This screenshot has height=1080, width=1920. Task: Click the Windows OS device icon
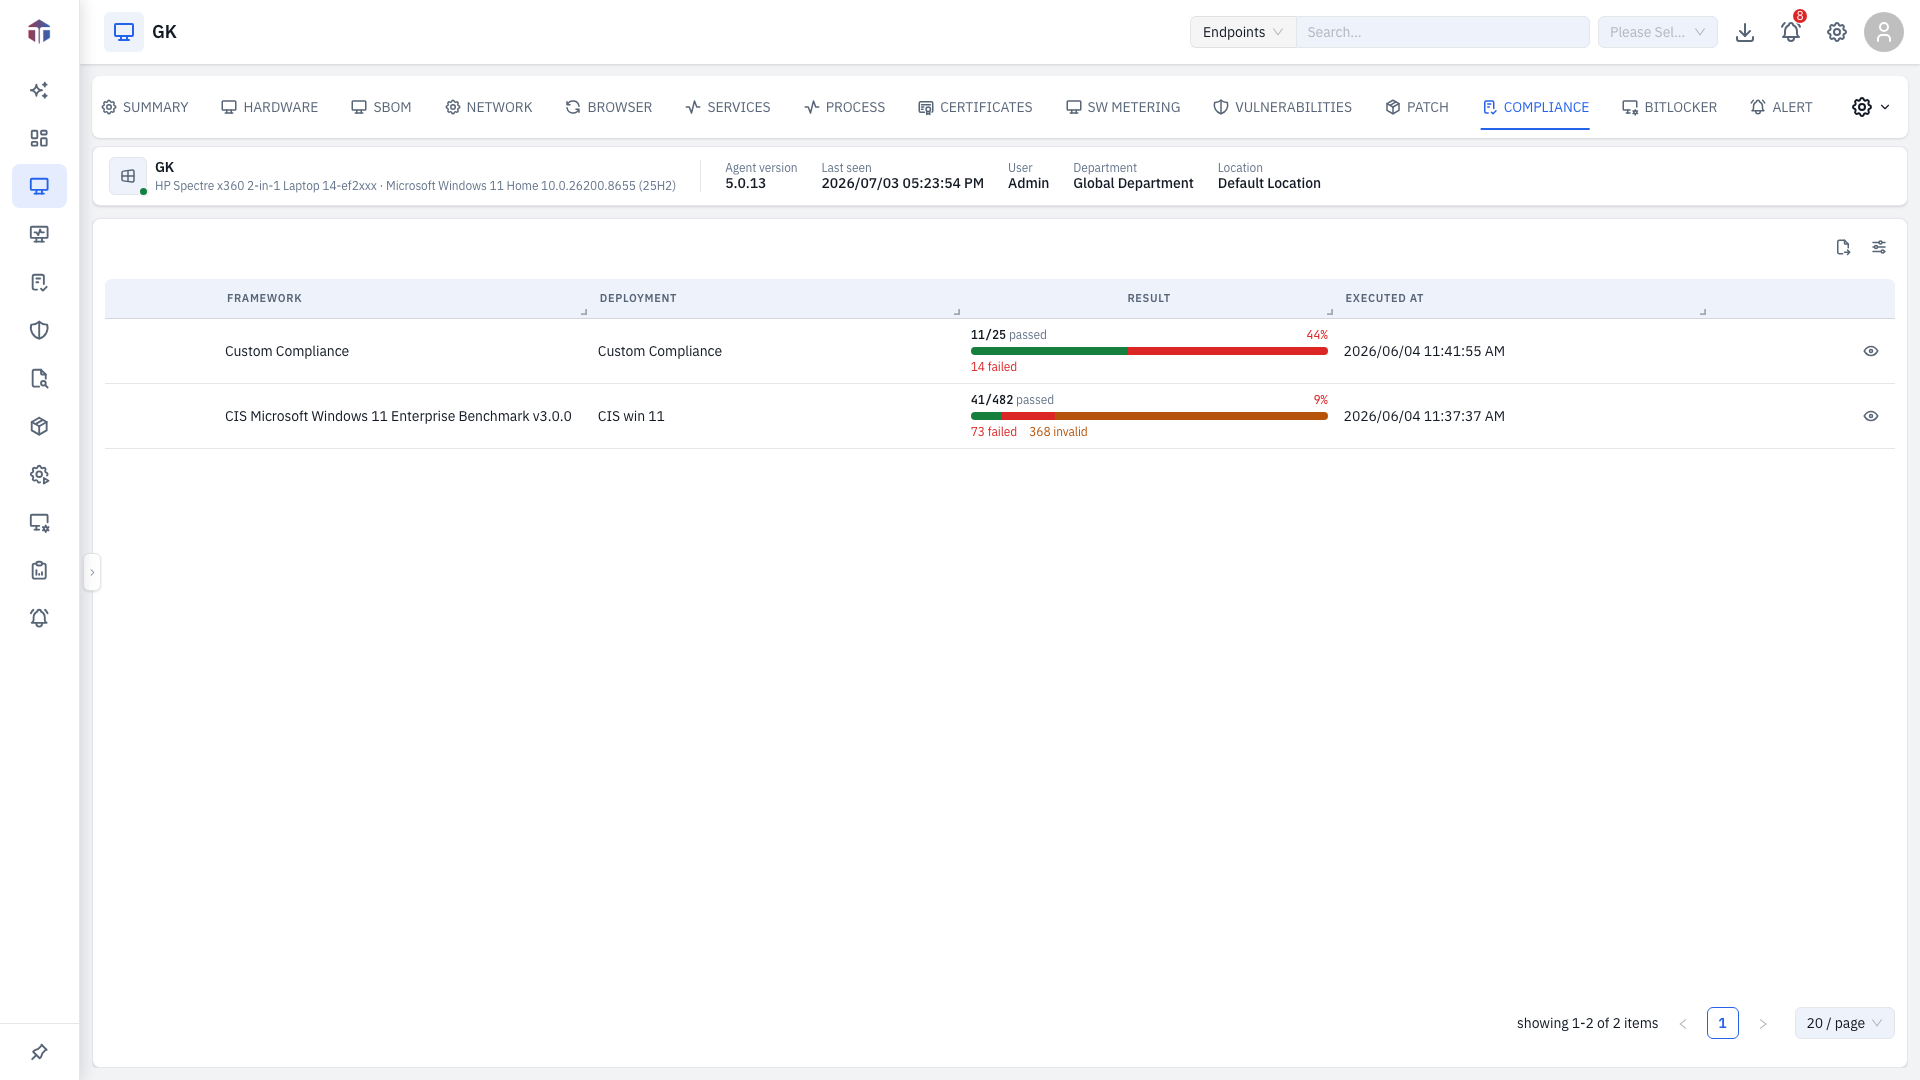tap(128, 176)
